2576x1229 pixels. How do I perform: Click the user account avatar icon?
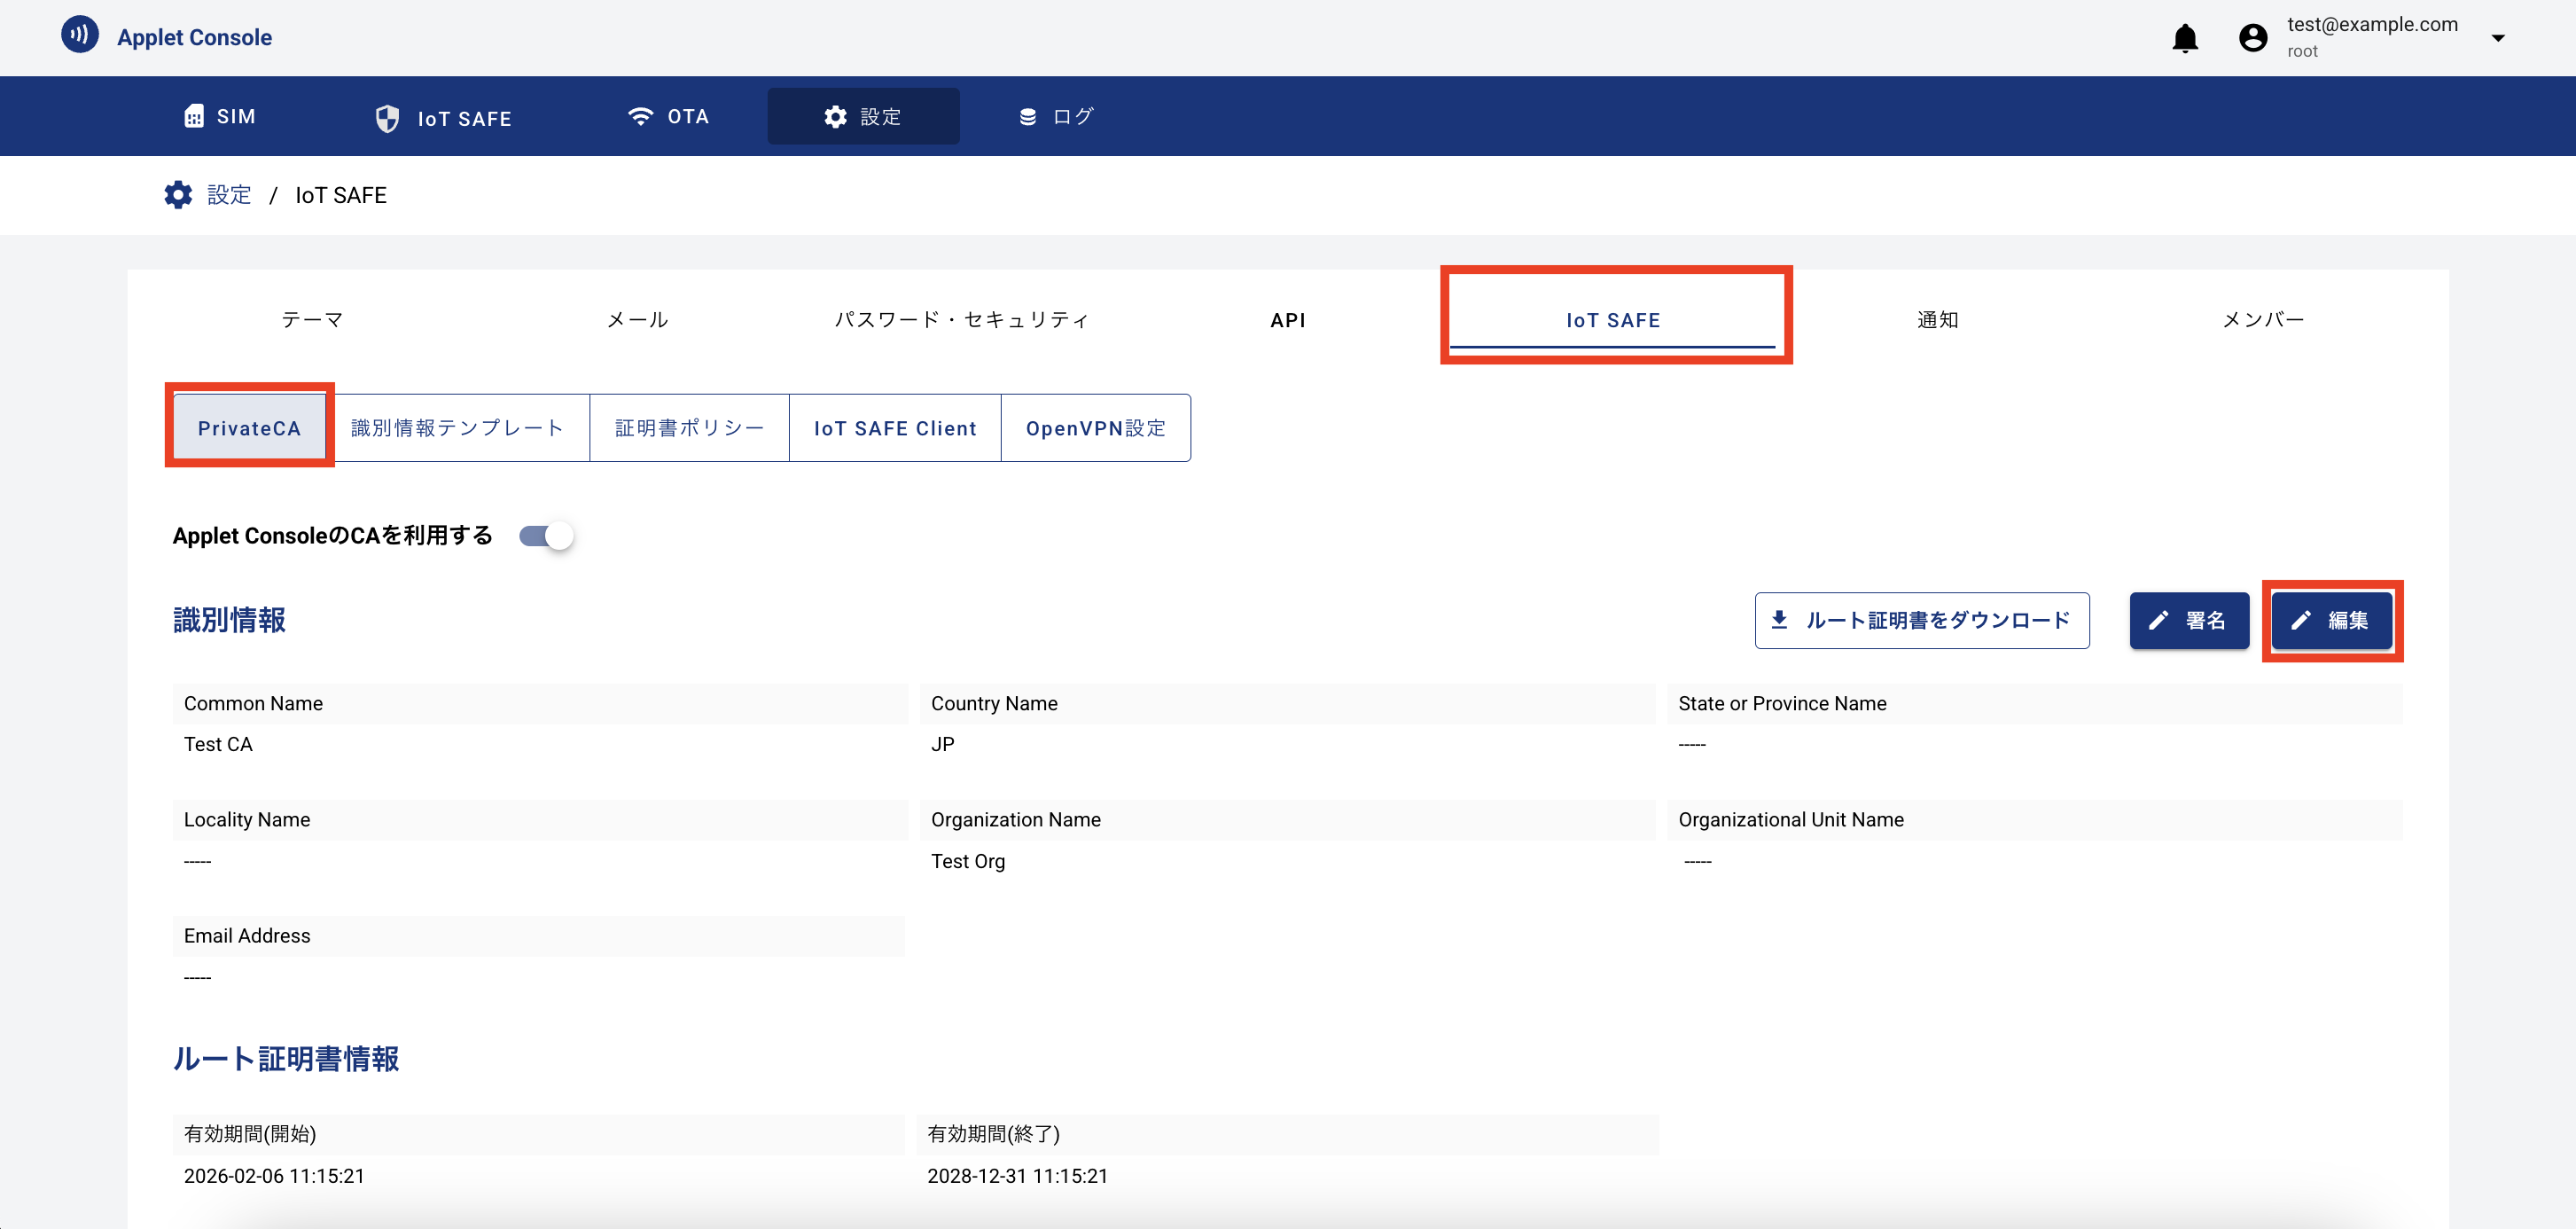coord(2252,38)
